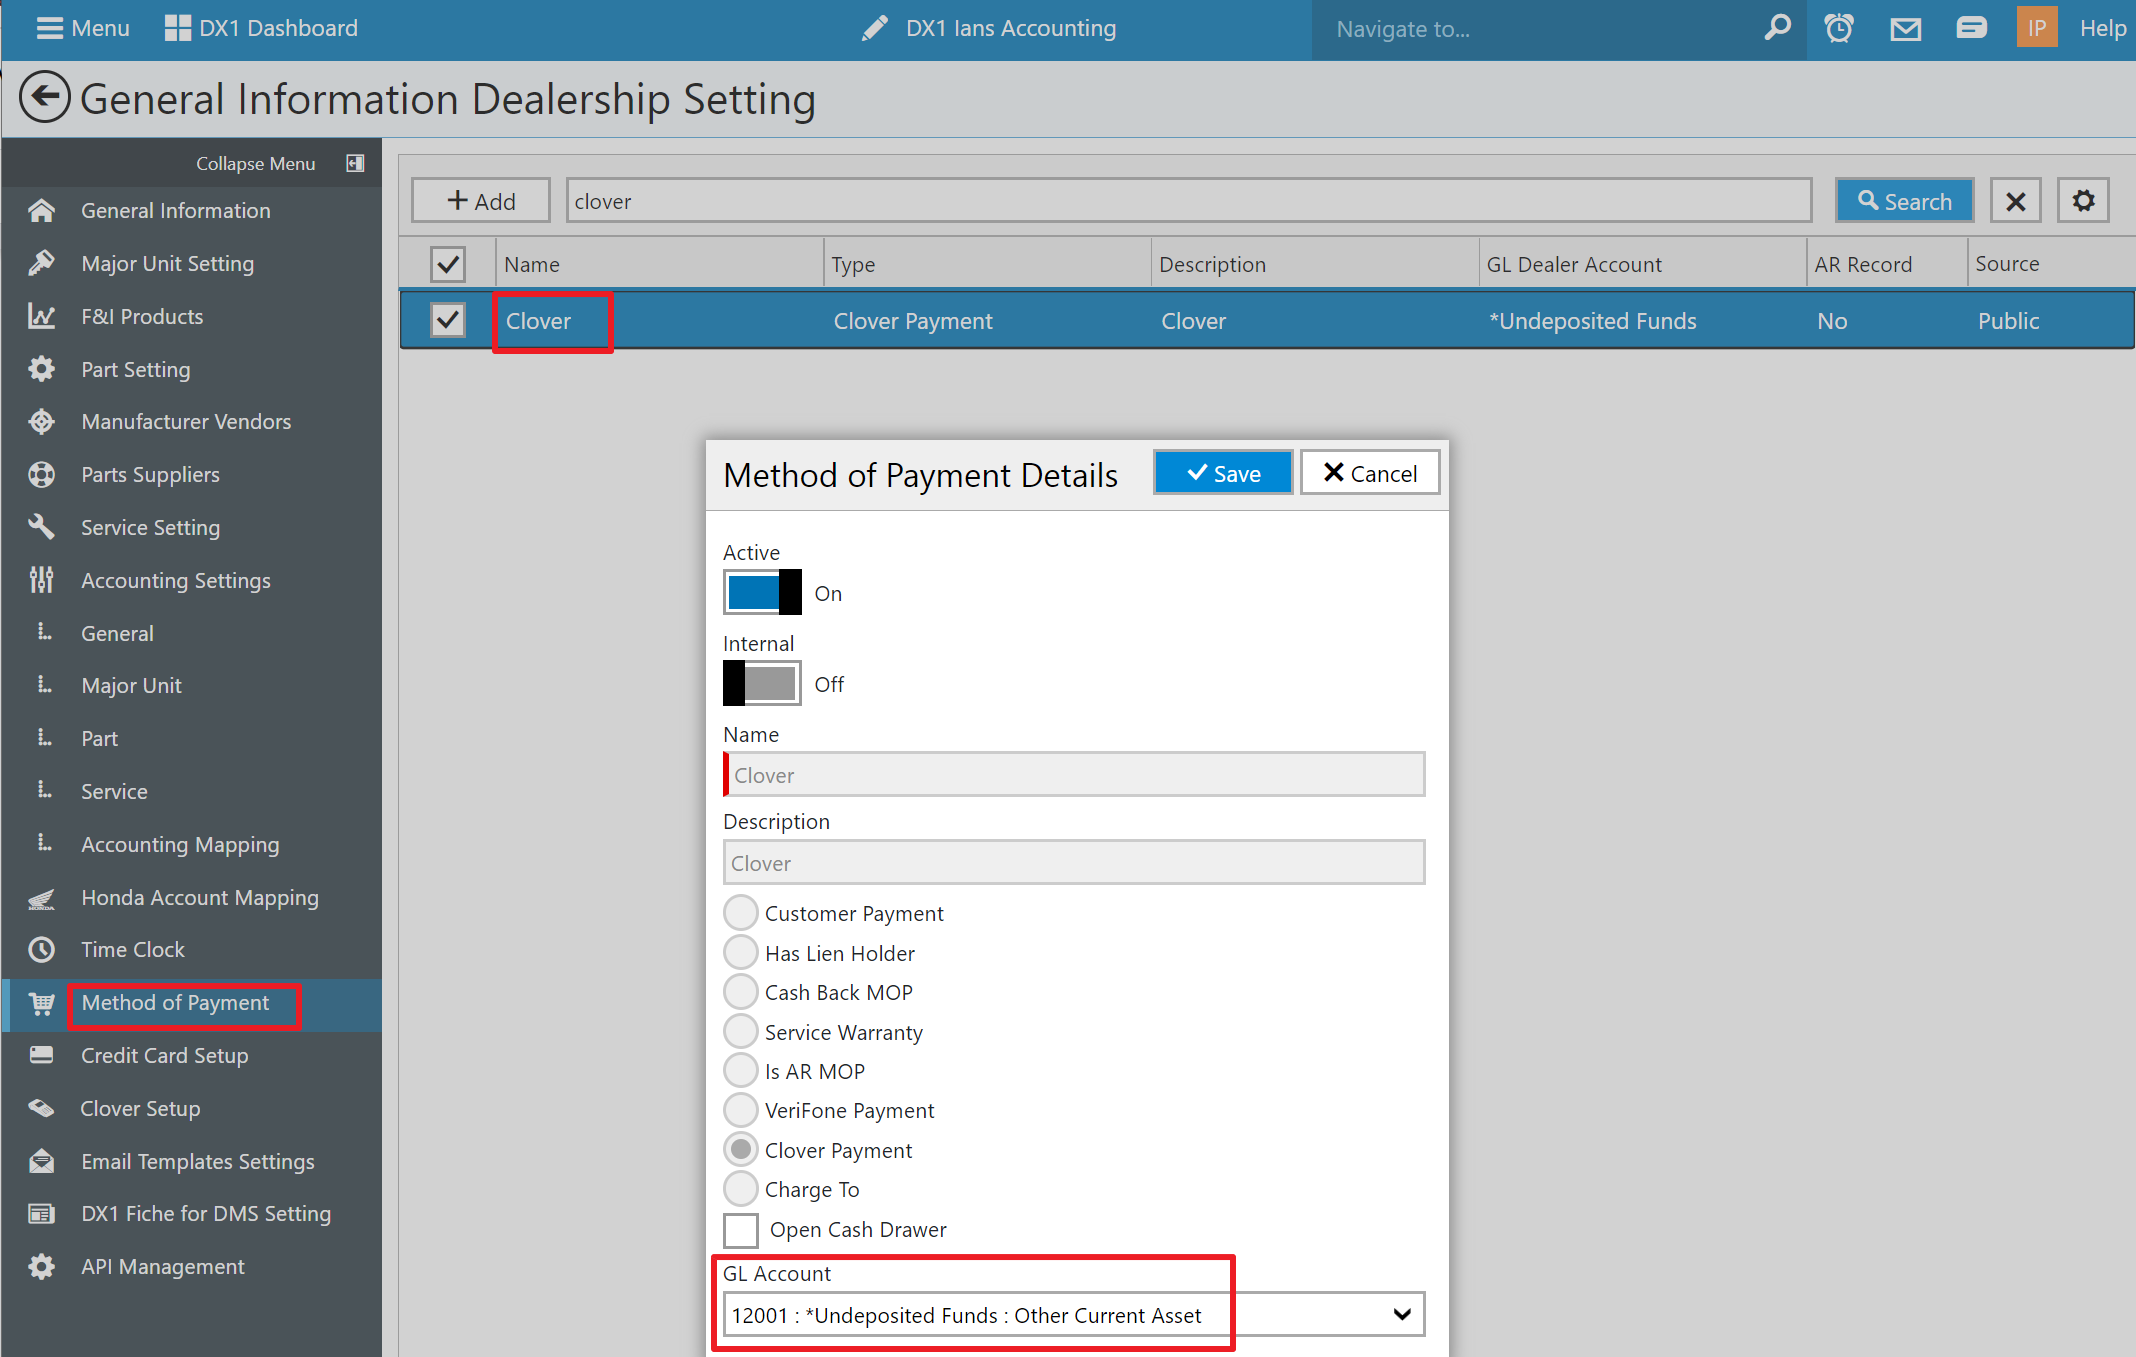Check the Open Cash Drawer checkbox
The image size is (2136, 1357).
pyautogui.click(x=741, y=1230)
